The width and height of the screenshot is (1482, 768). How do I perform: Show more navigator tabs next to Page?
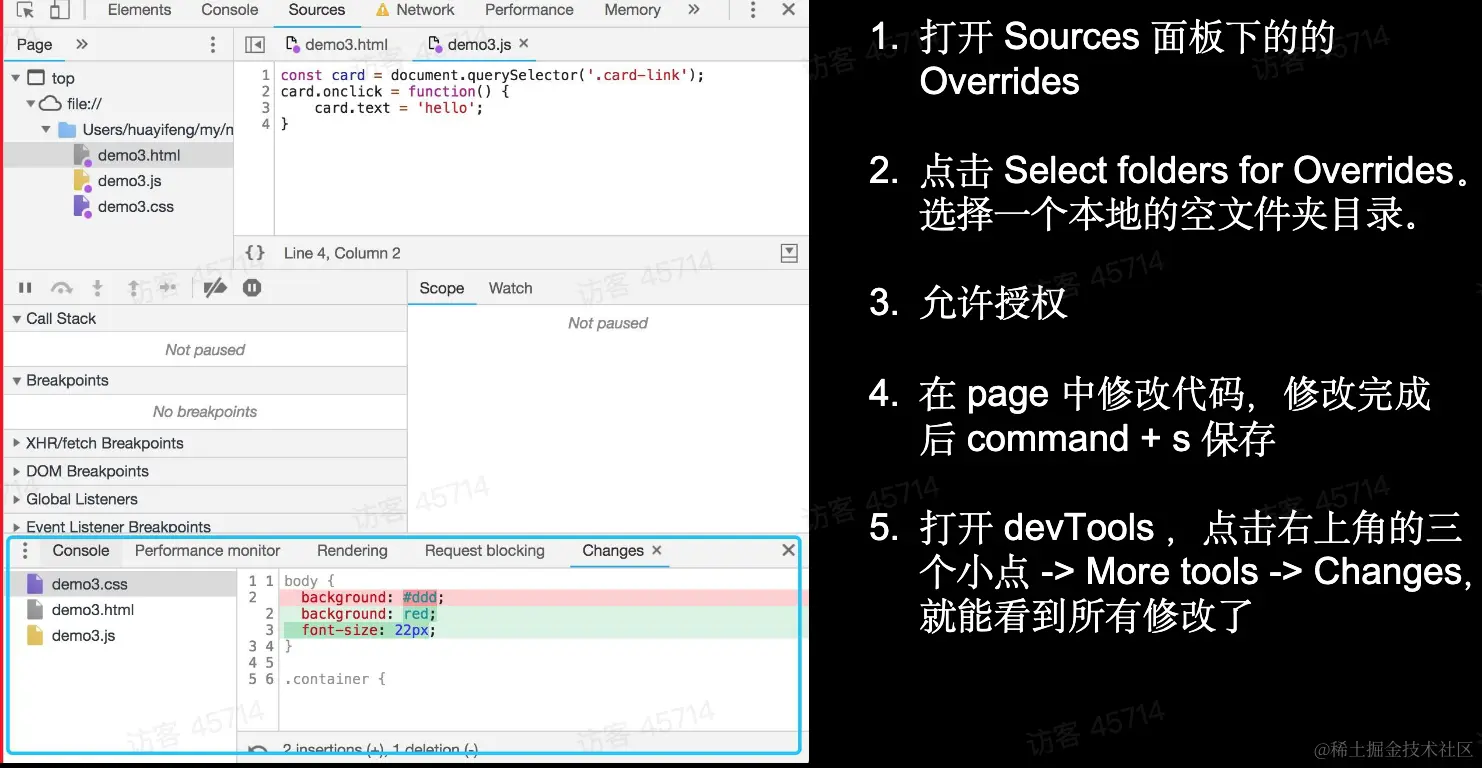point(82,44)
